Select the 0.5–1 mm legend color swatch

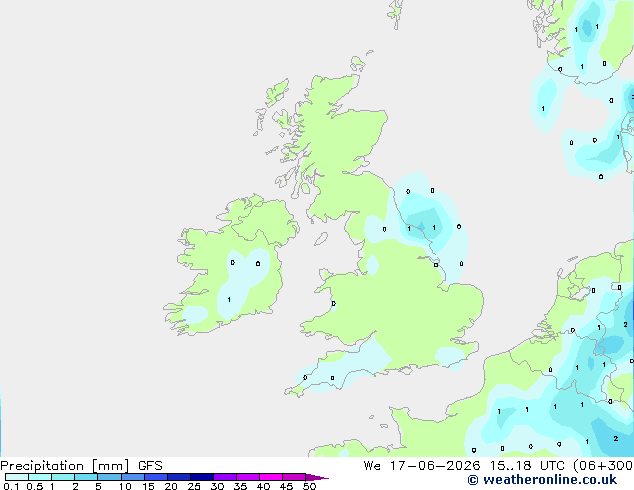click(40, 477)
